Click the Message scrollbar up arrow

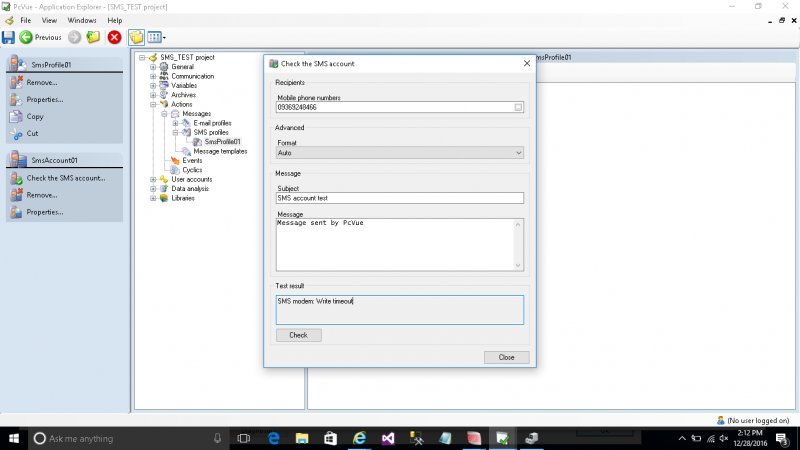coord(518,224)
